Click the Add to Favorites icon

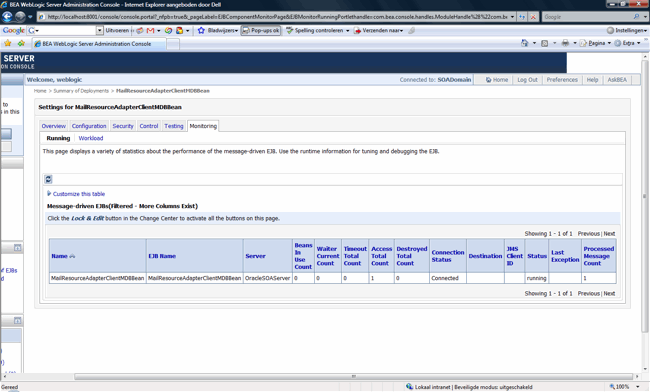21,43
